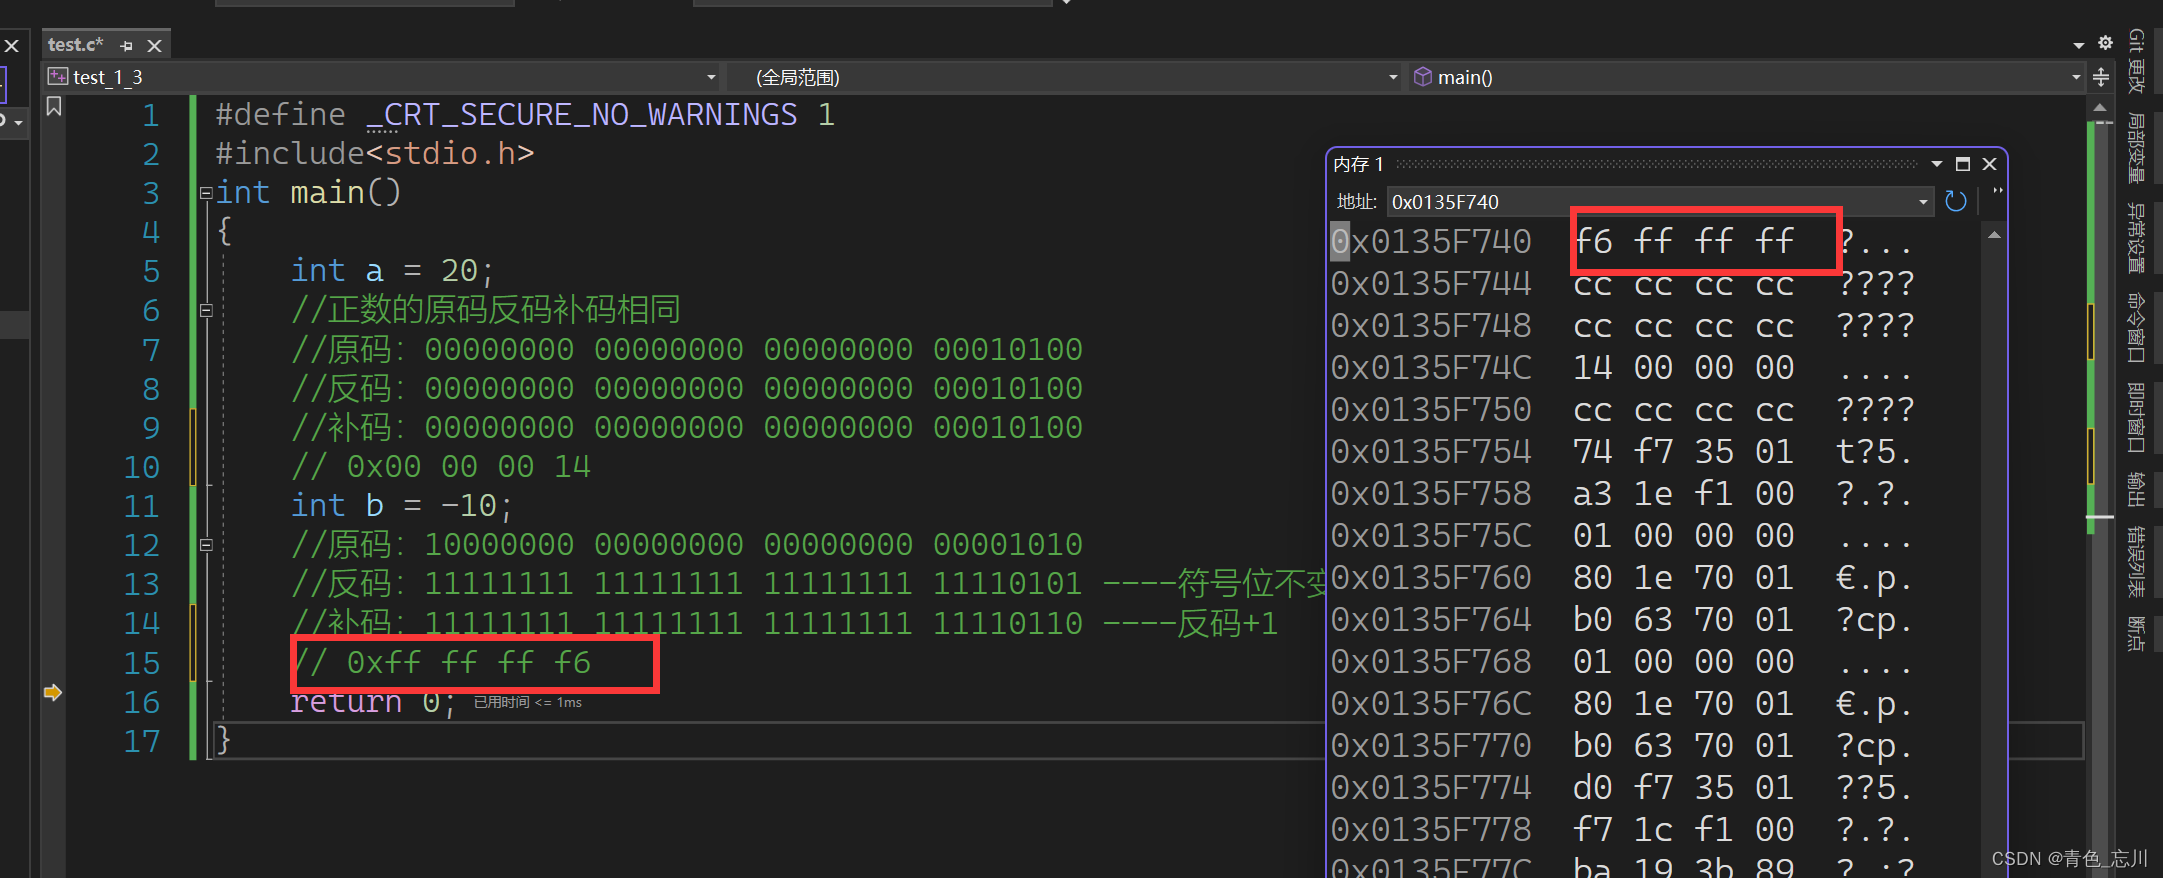Screen dimensions: 2163x878
Task: Click the editor split-window icon
Action: (x=2101, y=77)
